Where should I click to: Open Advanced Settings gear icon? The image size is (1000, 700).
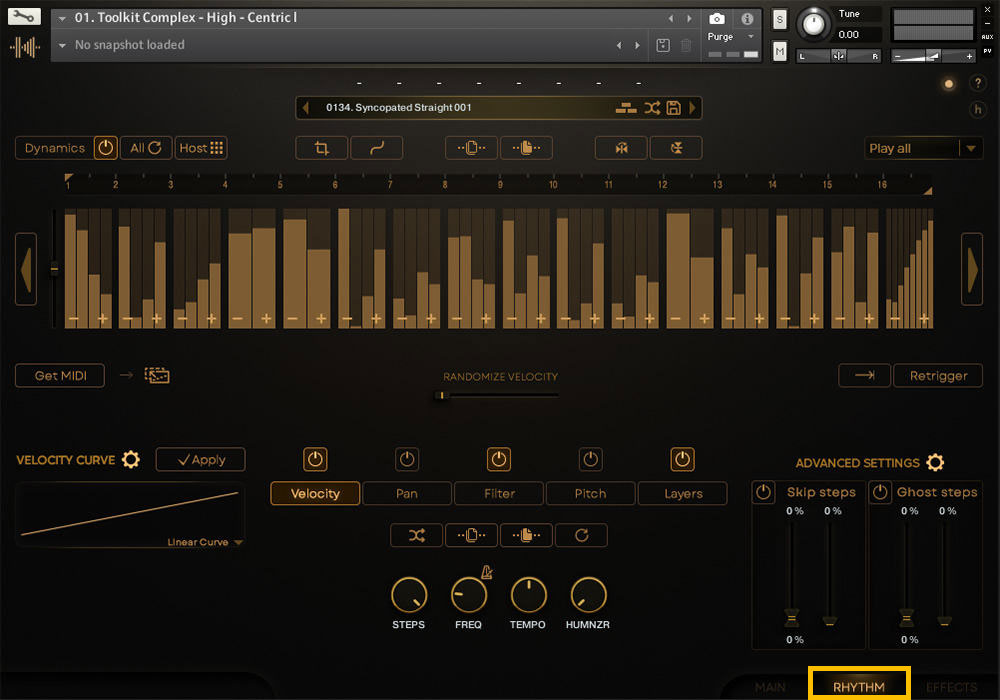[x=935, y=463]
